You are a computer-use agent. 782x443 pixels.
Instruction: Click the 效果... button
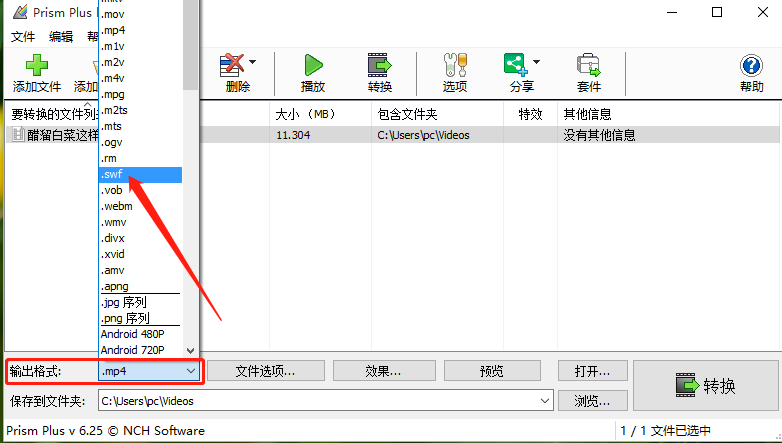pos(384,371)
